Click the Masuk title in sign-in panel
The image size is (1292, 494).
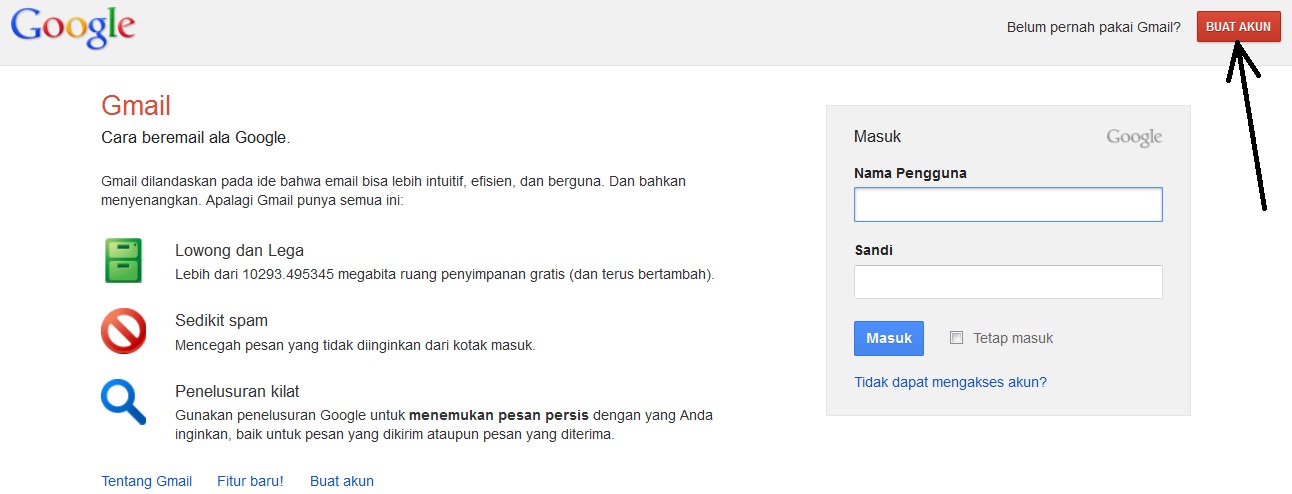(x=877, y=137)
